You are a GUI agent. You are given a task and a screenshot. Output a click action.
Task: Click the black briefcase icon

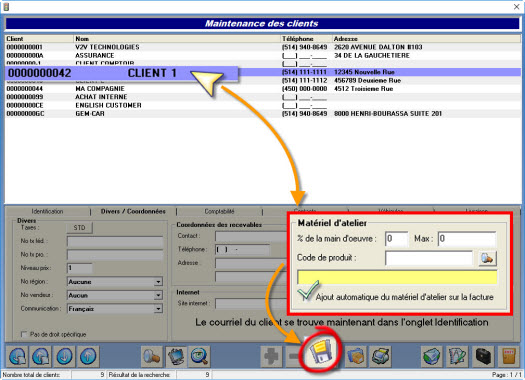click(483, 357)
